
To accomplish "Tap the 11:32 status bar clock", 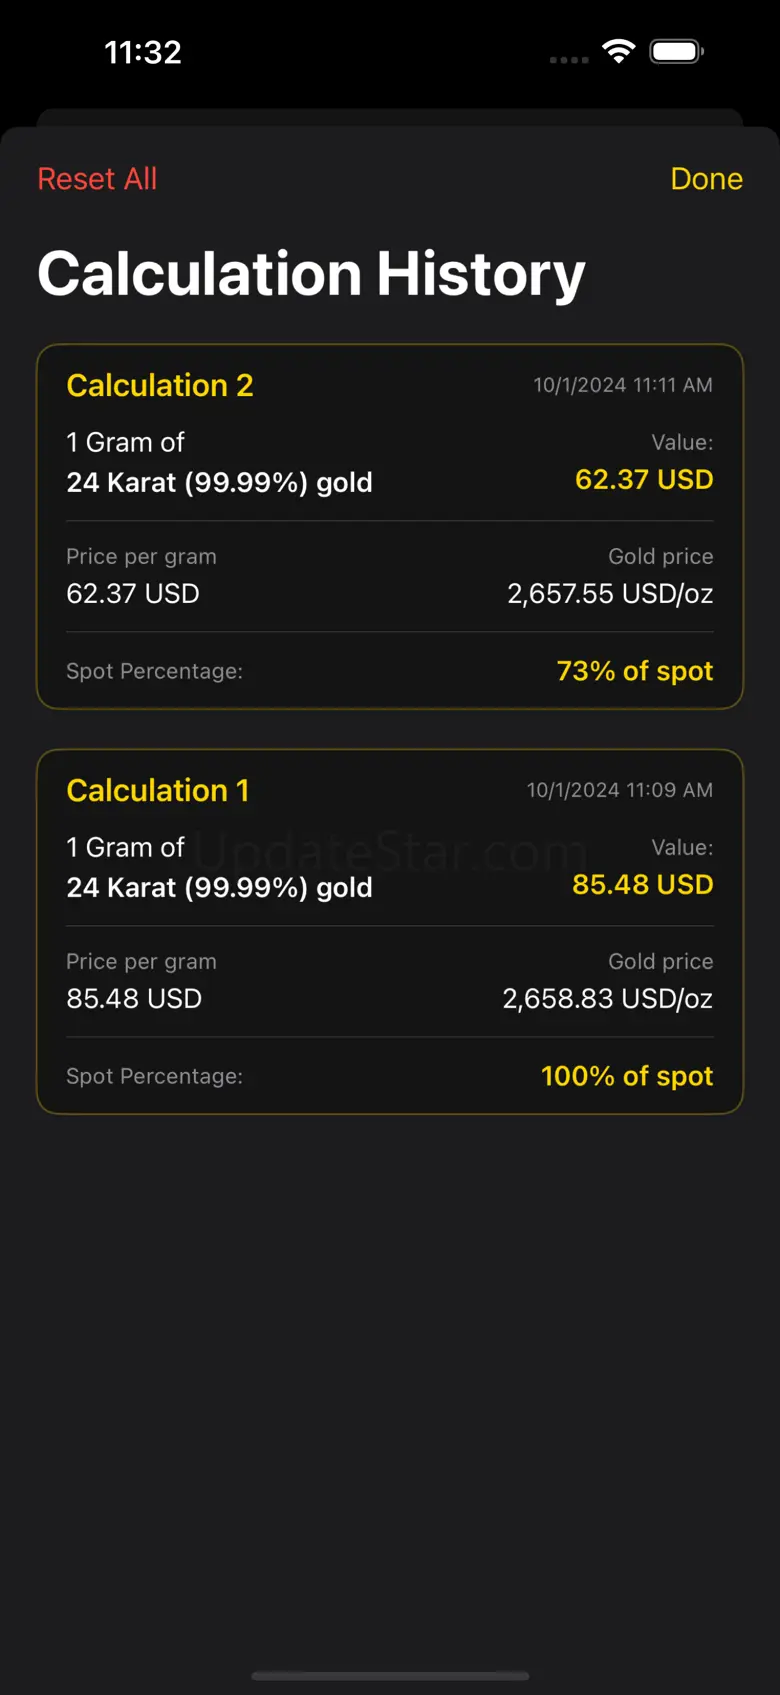I will click(143, 52).
